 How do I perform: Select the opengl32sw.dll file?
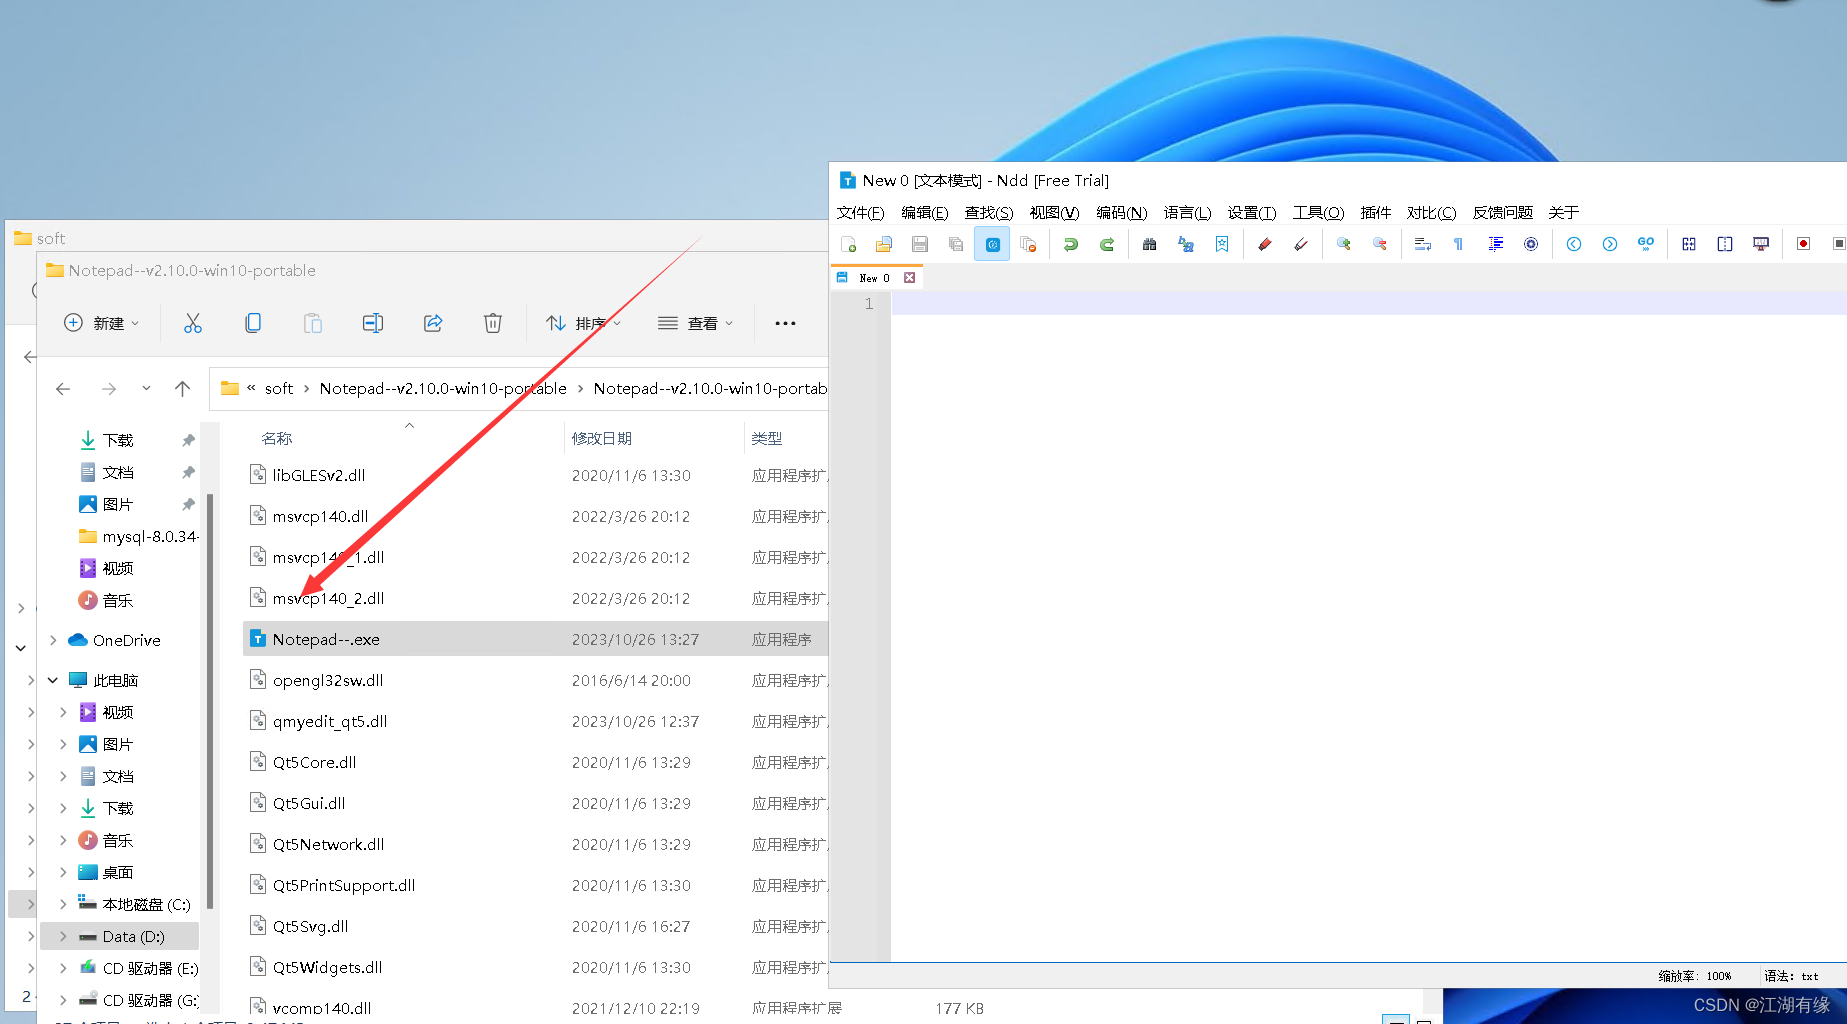click(x=536, y=680)
